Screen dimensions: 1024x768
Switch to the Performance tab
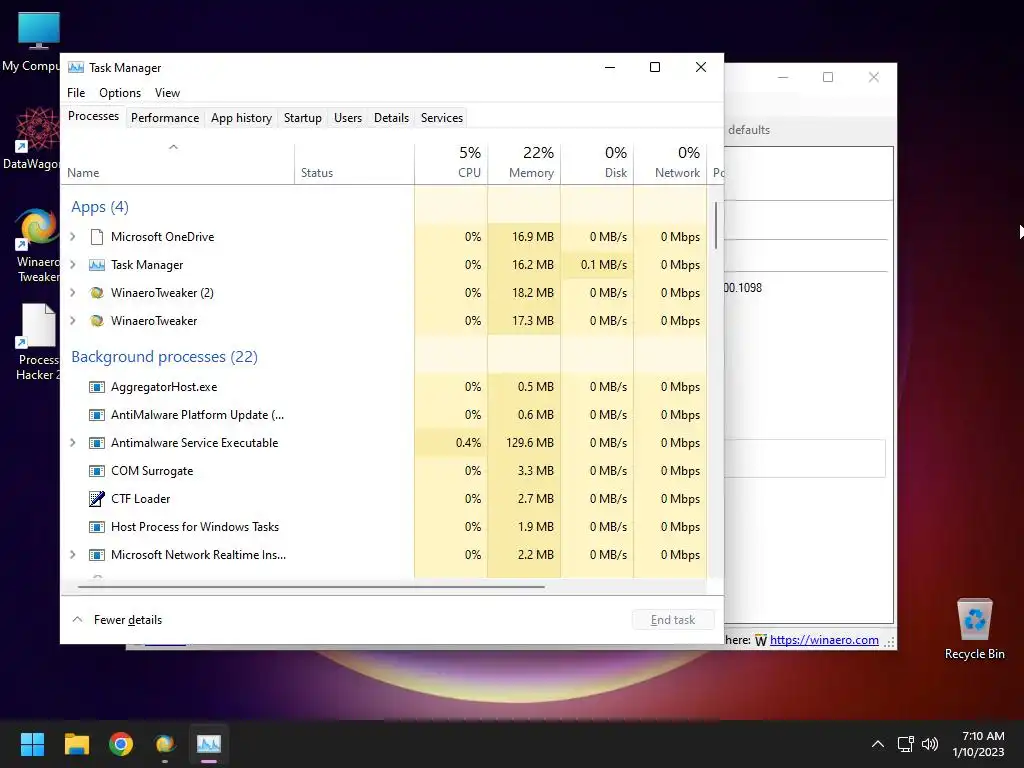(x=165, y=118)
